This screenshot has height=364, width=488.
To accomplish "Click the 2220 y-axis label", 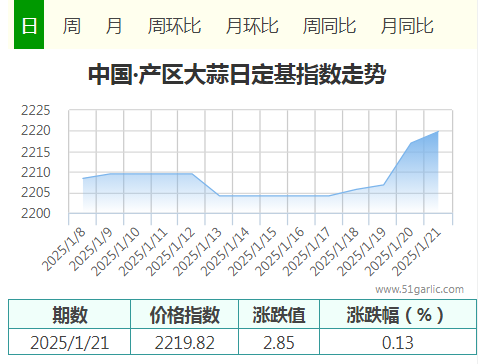I will (x=36, y=131).
